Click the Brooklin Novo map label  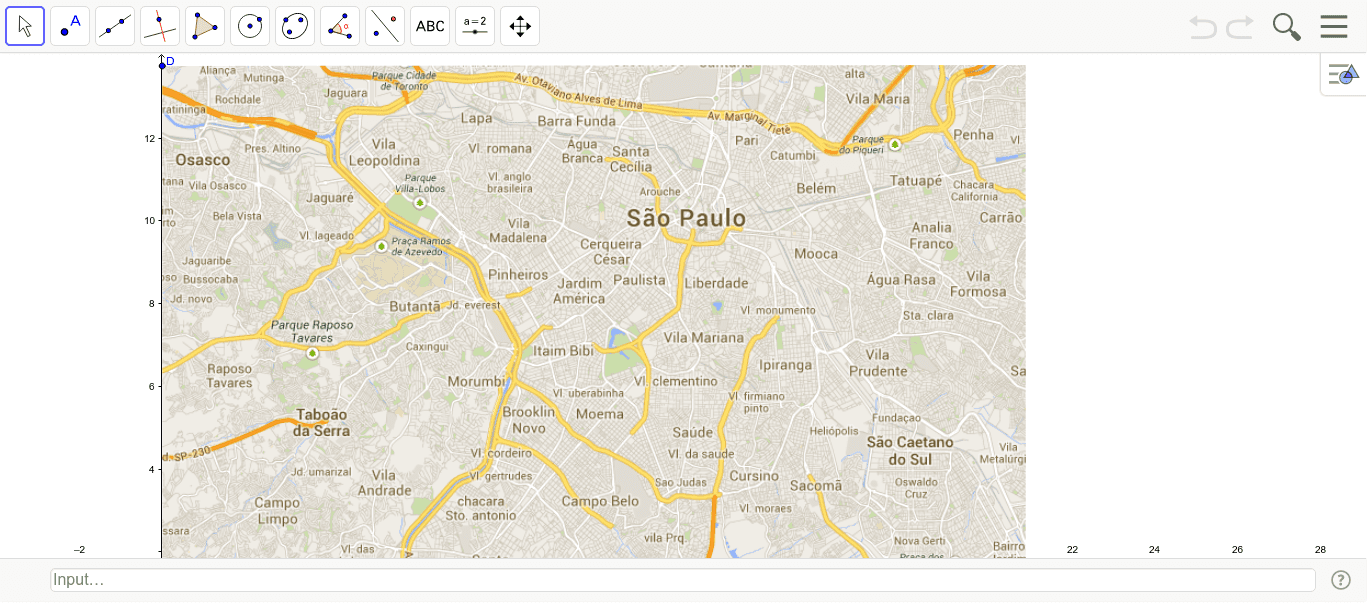point(529,420)
